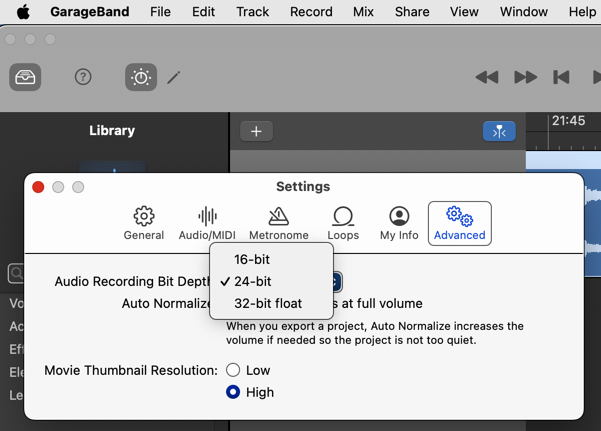The height and width of the screenshot is (431, 601).
Task: Open the Editors pencil button
Action: coord(174,77)
